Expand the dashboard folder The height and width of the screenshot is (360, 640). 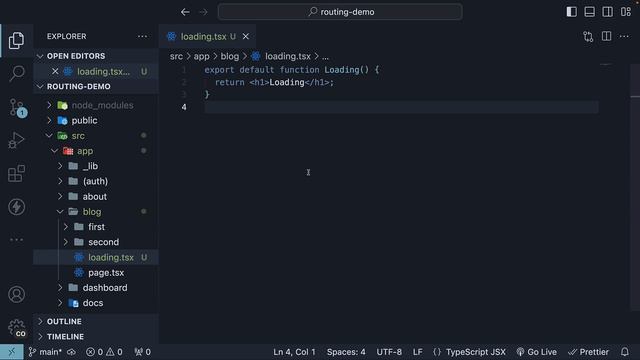96,288
